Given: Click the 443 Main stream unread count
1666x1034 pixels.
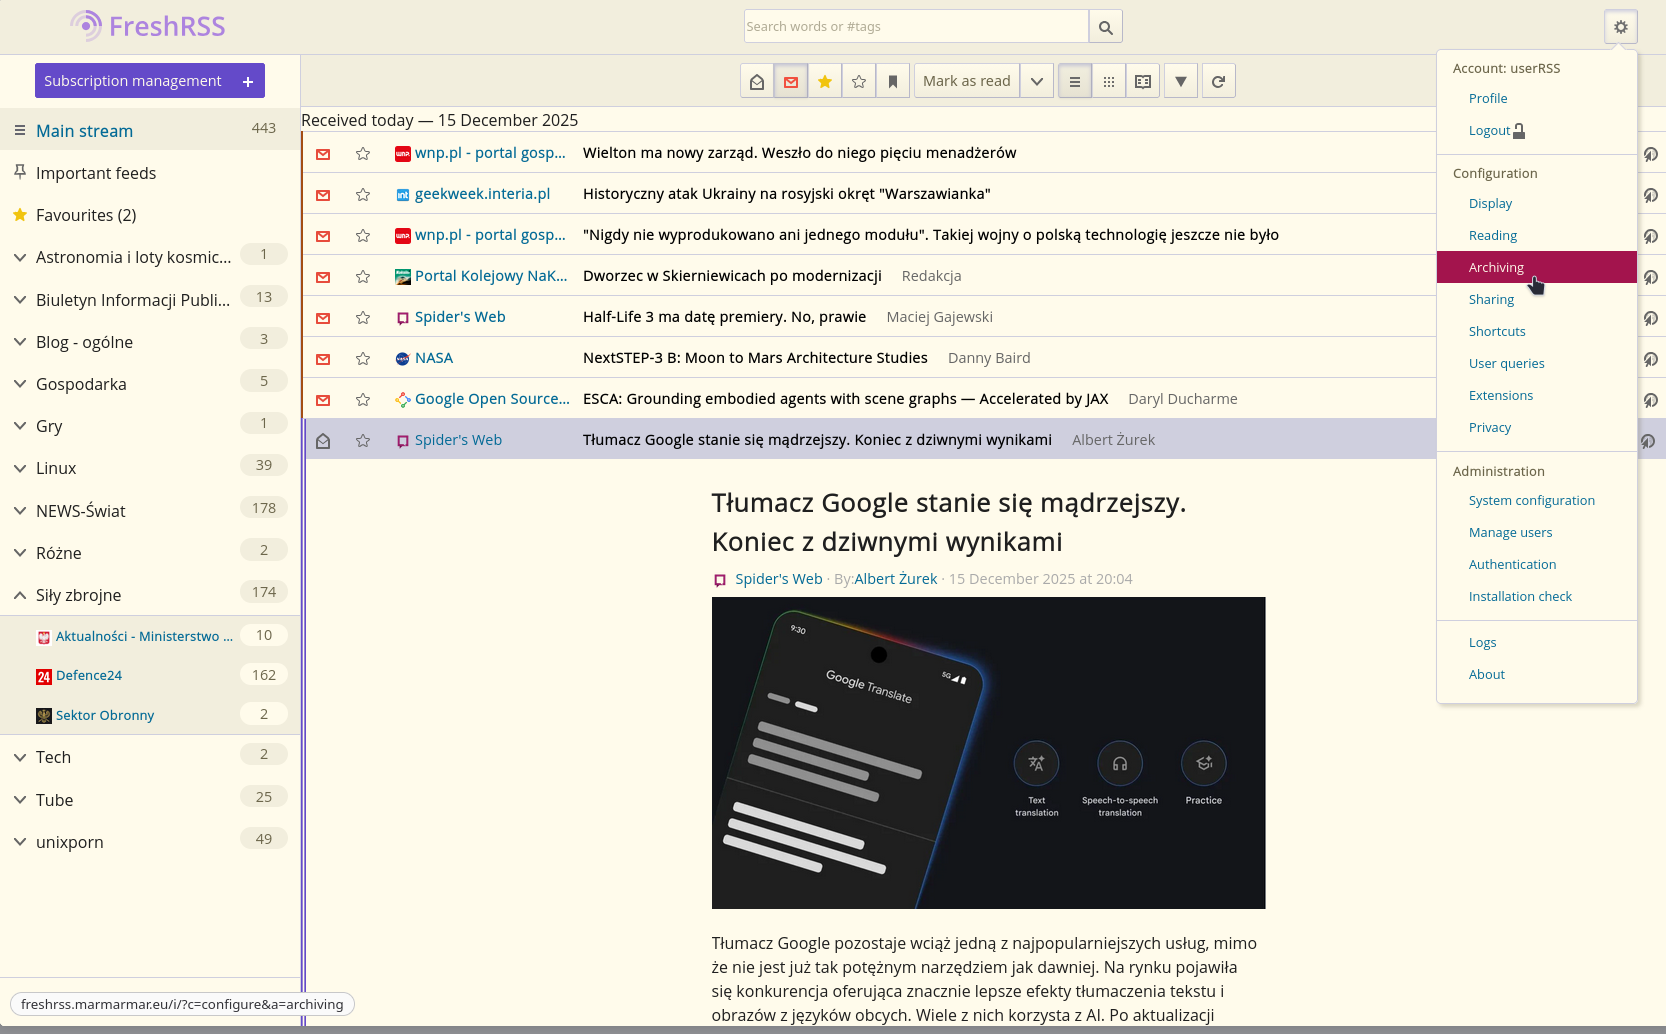Looking at the screenshot, I should [x=264, y=128].
